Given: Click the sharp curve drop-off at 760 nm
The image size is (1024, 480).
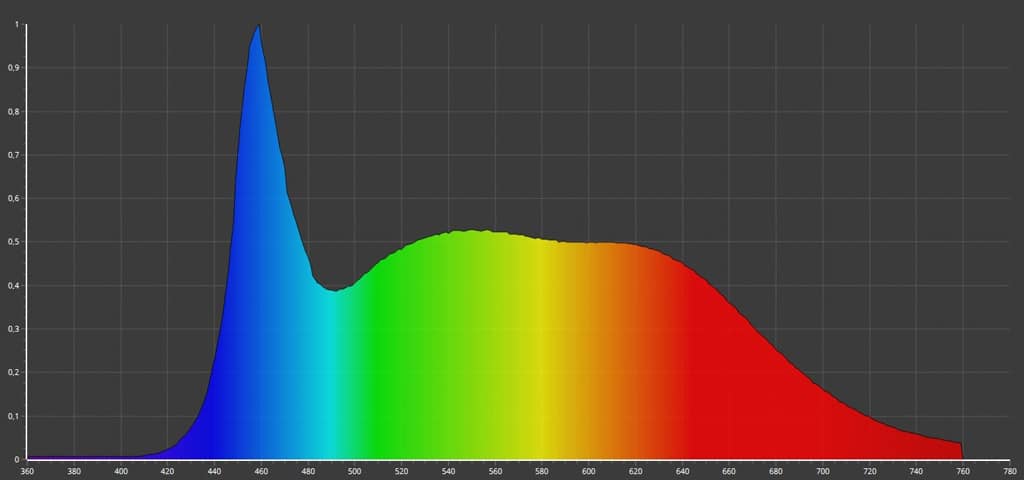Looking at the screenshot, I should click(x=962, y=450).
